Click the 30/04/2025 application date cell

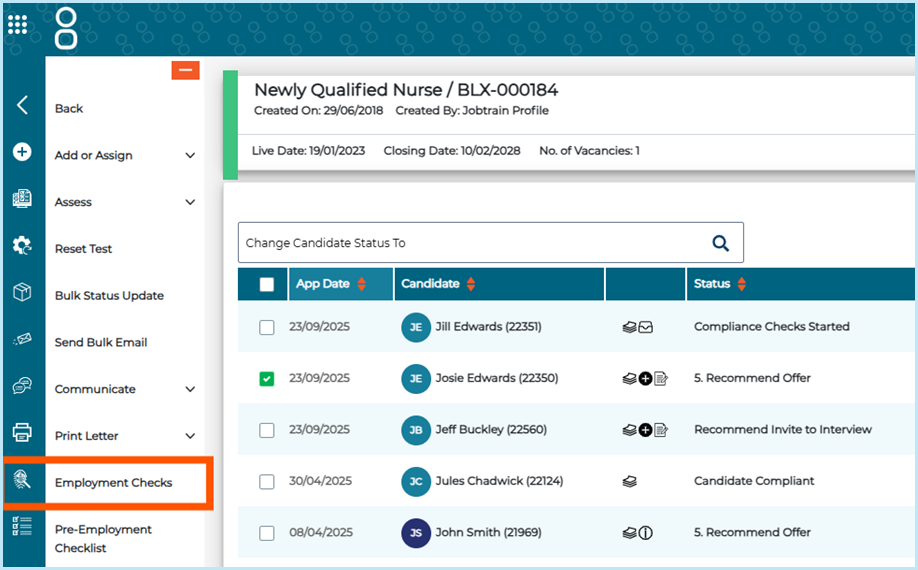tap(320, 481)
